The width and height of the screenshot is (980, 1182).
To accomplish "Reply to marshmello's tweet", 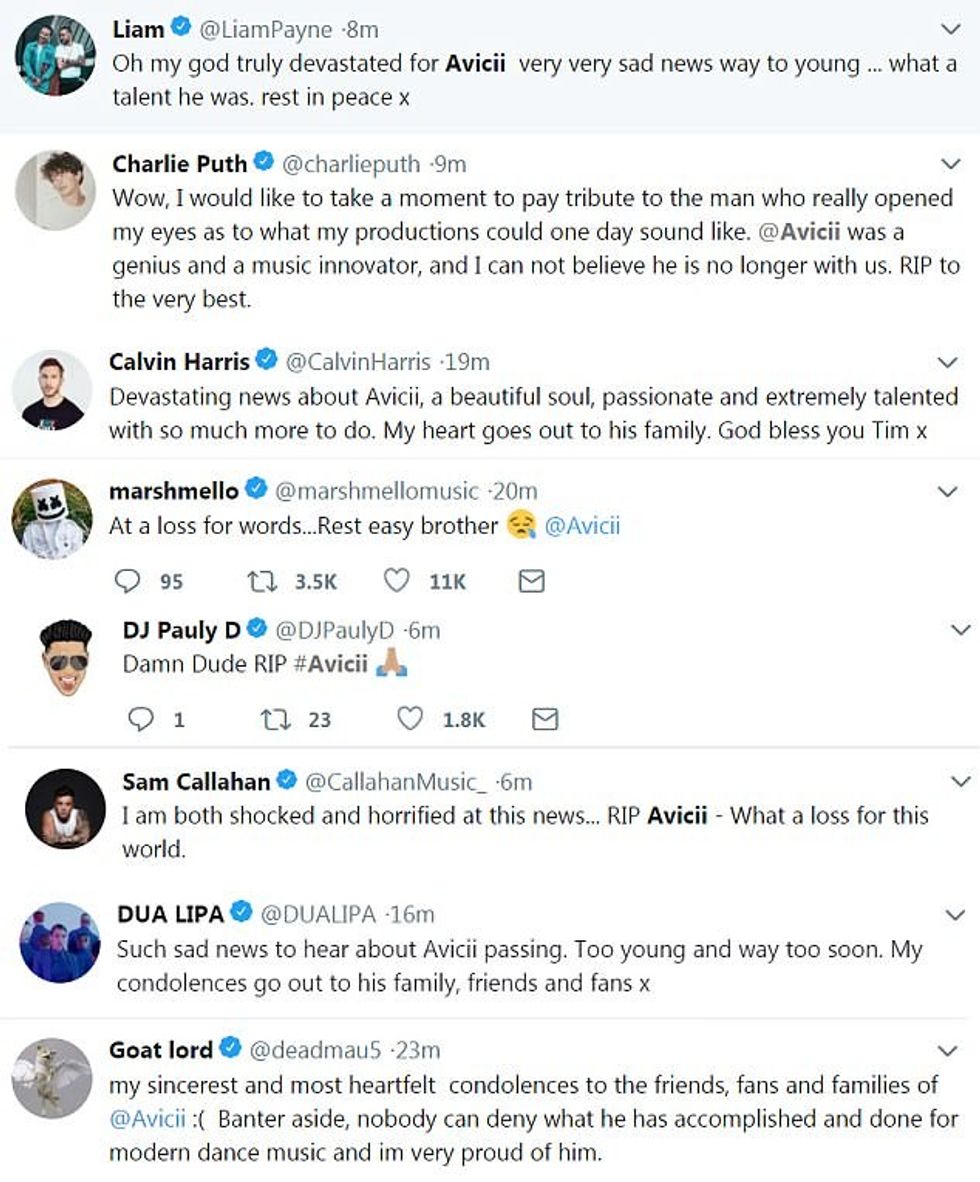I will click(128, 580).
